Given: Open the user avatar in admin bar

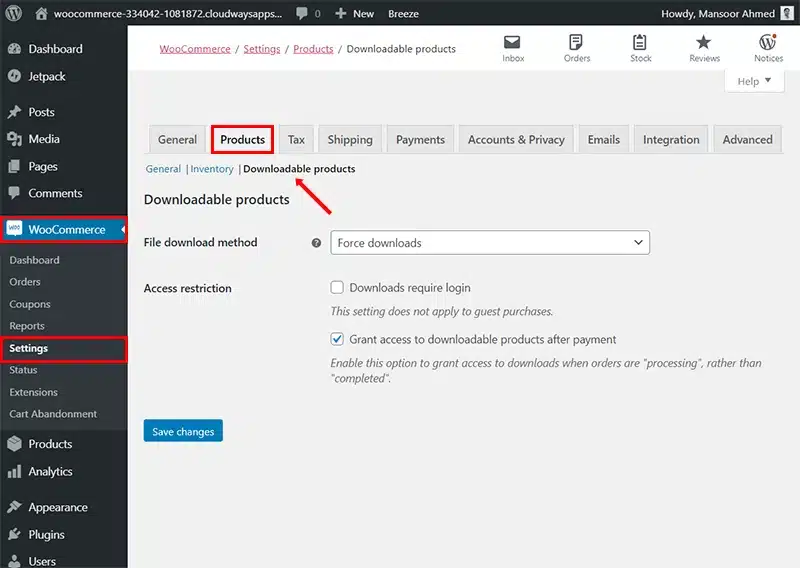Looking at the screenshot, I should pos(787,13).
